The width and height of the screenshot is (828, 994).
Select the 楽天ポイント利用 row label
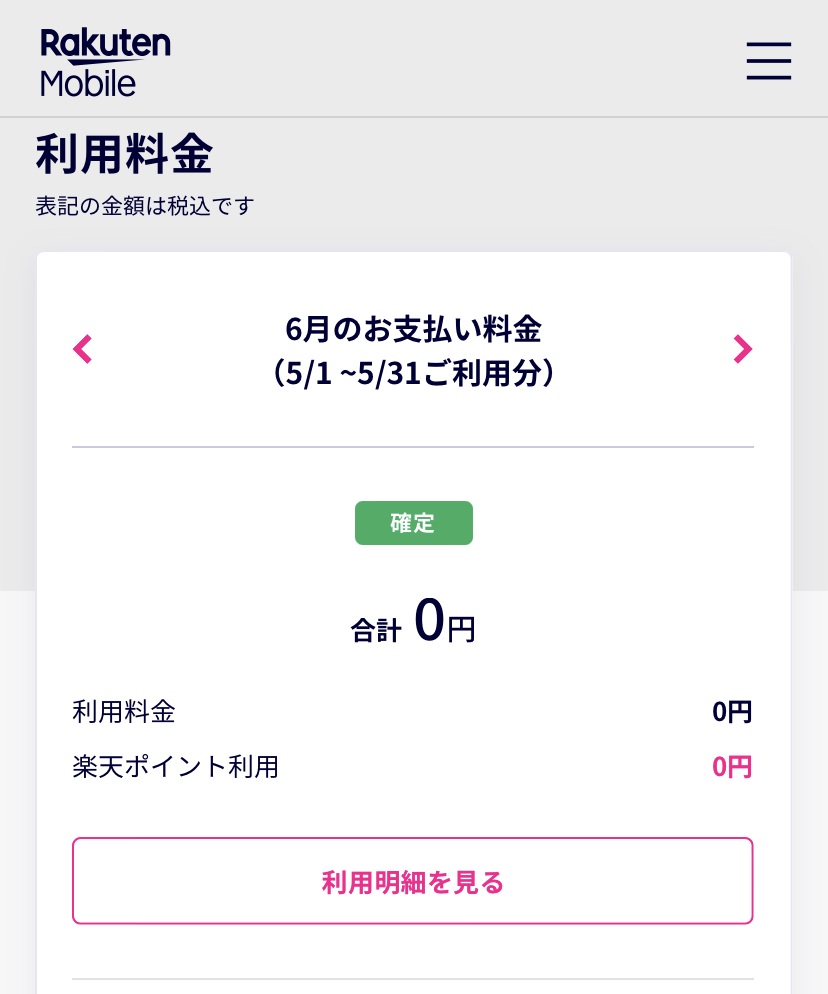click(175, 767)
